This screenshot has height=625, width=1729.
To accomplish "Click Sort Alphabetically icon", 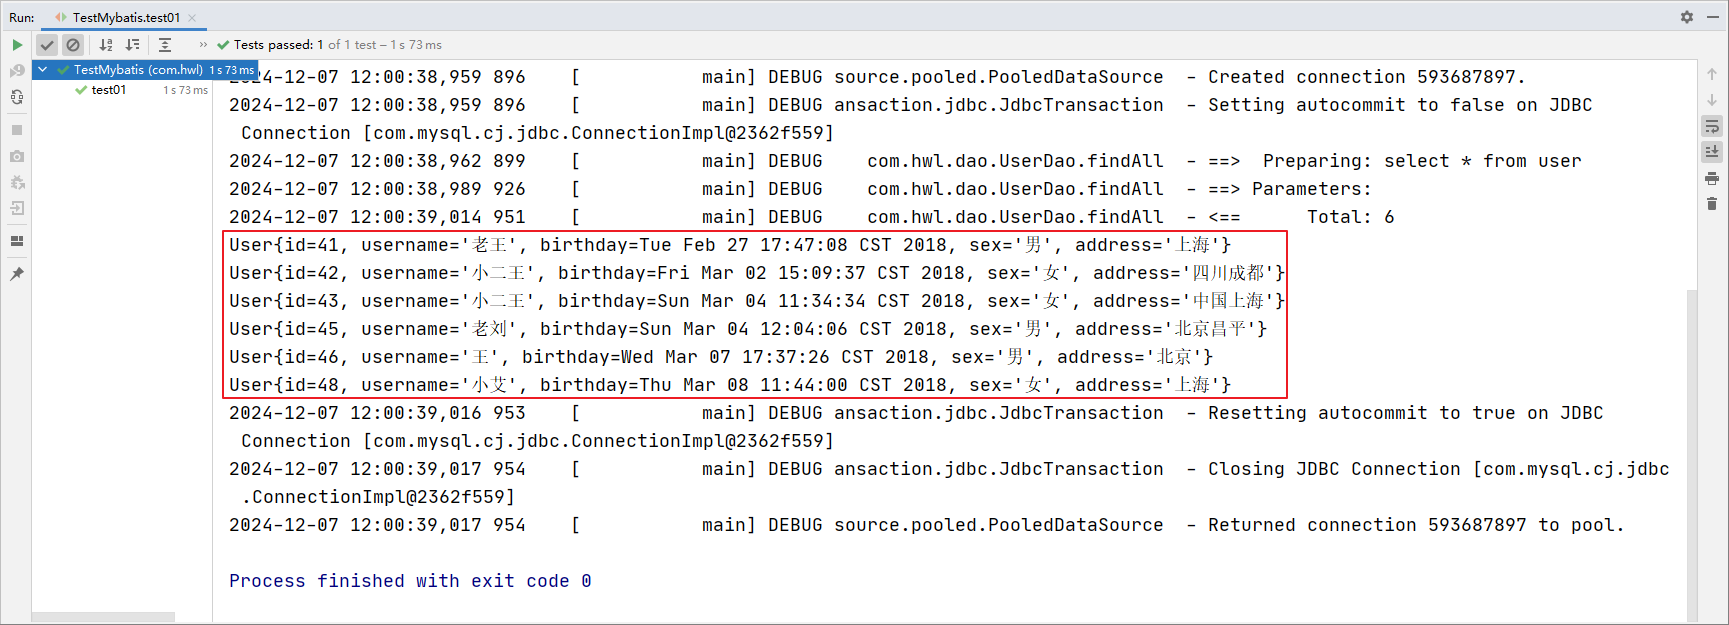I will (106, 45).
